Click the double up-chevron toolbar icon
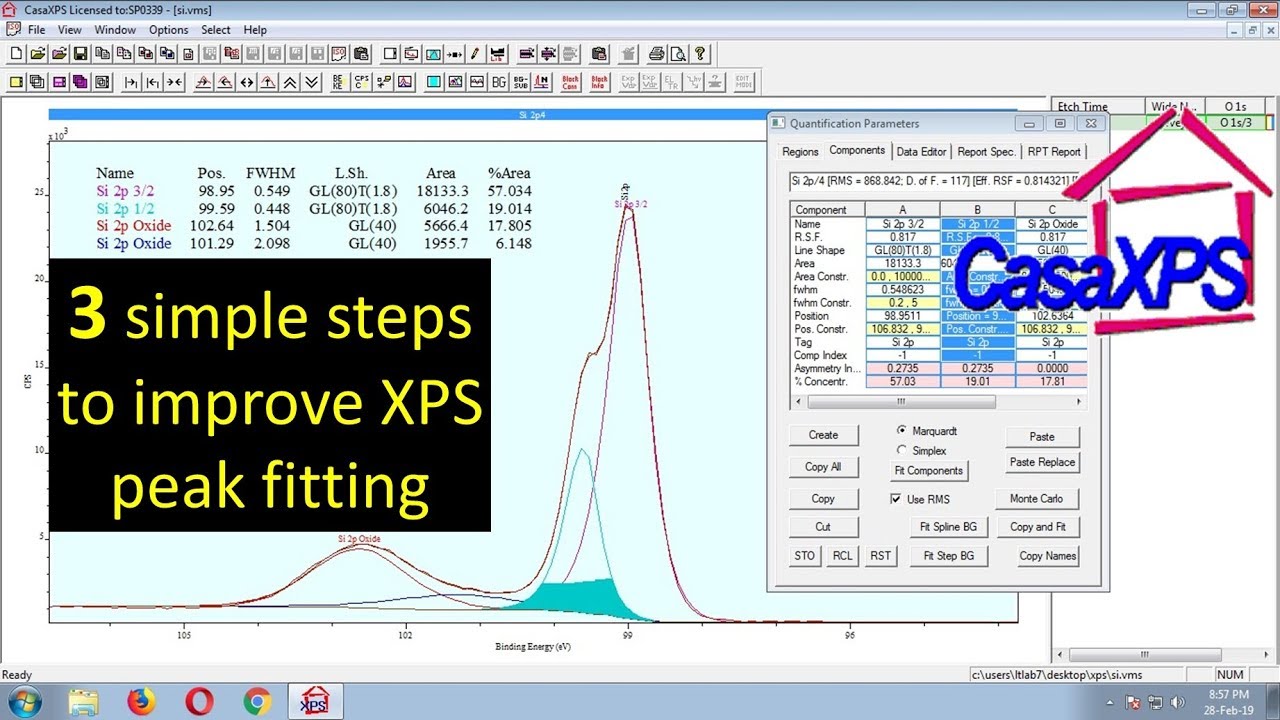Image resolution: width=1280 pixels, height=720 pixels. point(290,82)
